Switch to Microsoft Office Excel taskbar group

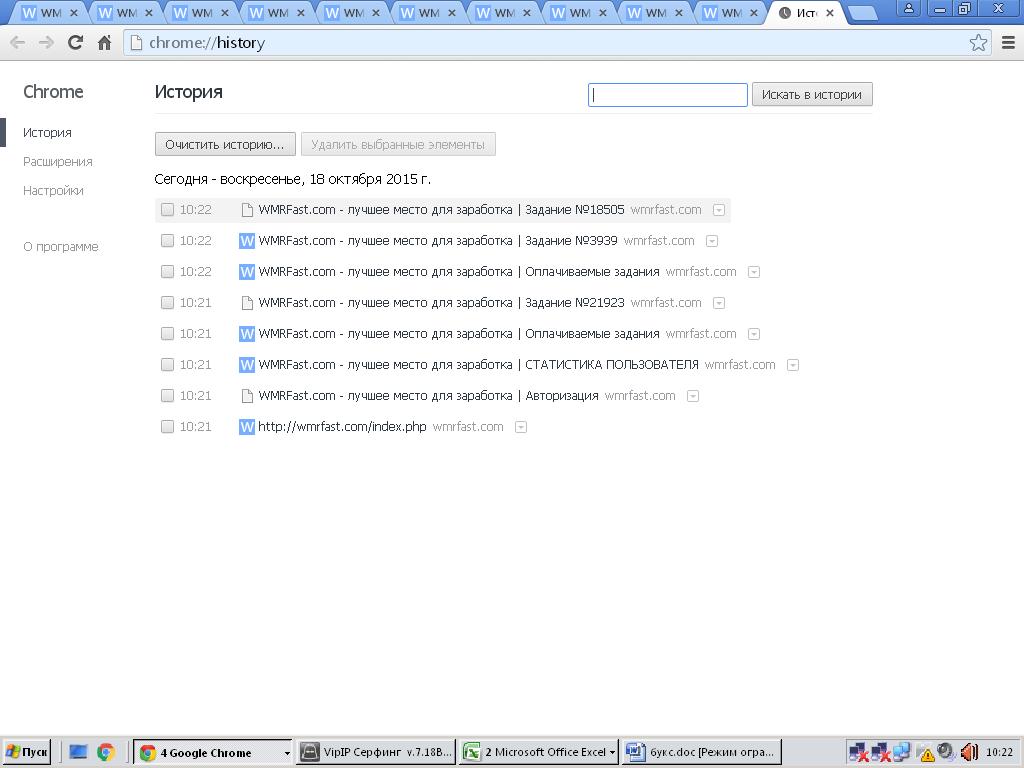[539, 752]
